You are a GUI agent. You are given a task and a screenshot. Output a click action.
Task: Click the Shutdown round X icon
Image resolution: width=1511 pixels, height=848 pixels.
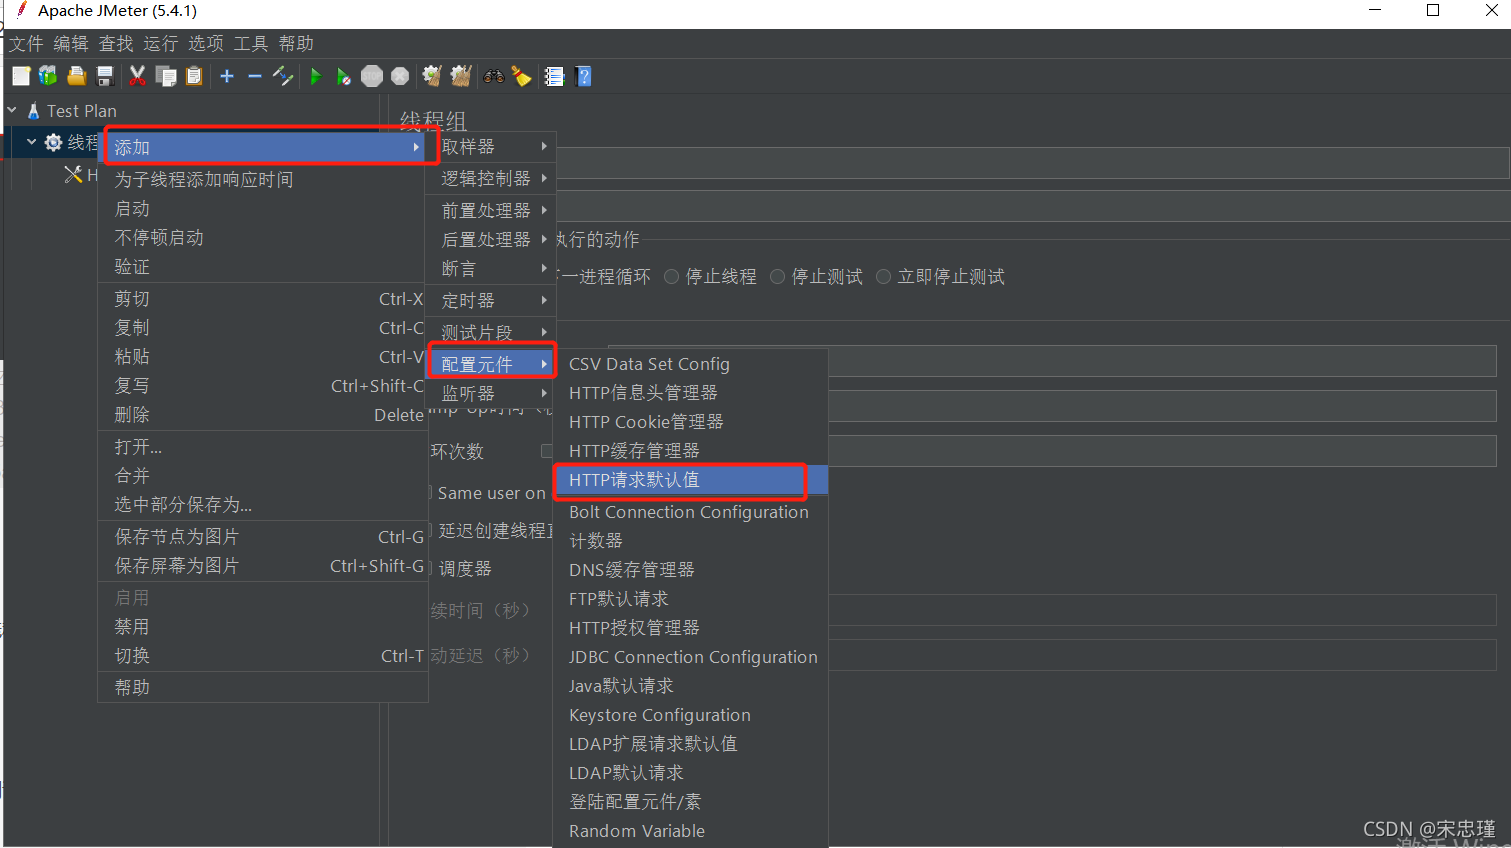coord(400,76)
